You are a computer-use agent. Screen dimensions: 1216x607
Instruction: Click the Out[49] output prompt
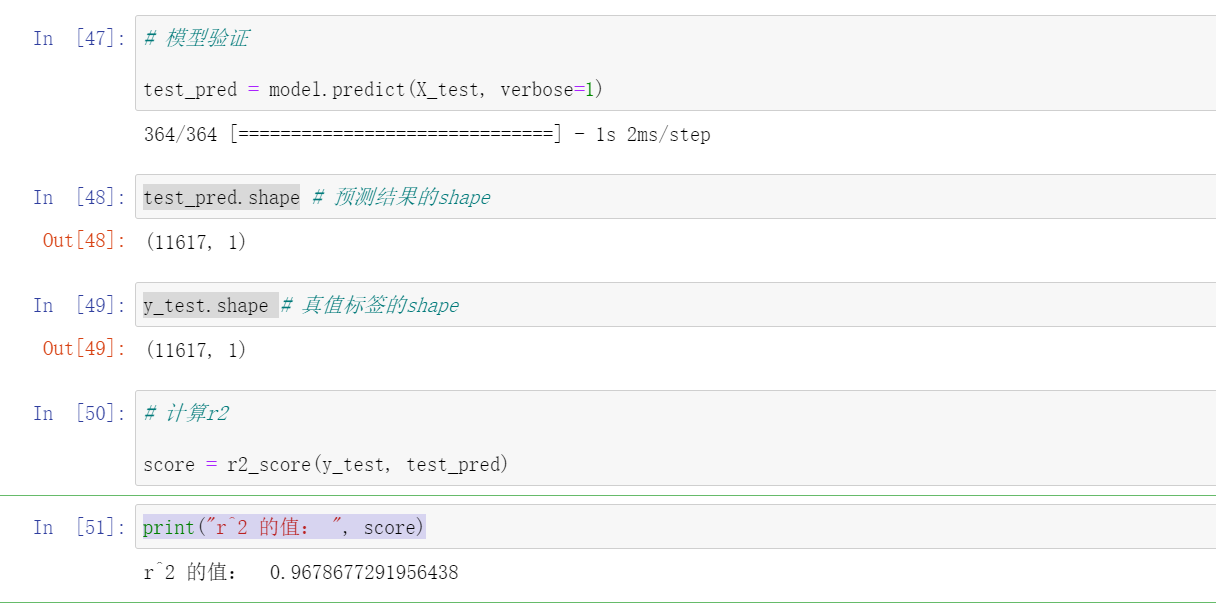point(84,349)
